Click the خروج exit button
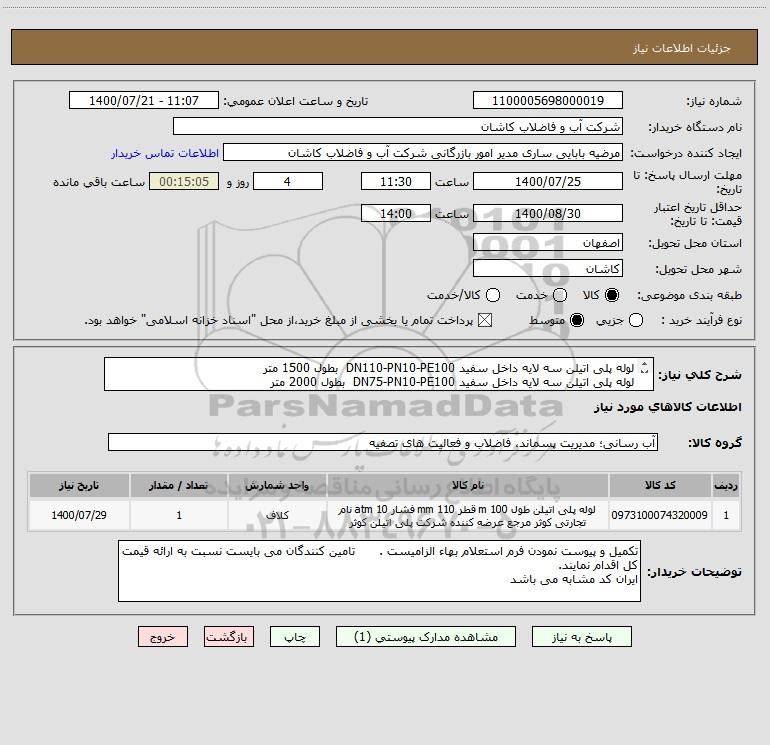The width and height of the screenshot is (770, 745). (x=163, y=637)
